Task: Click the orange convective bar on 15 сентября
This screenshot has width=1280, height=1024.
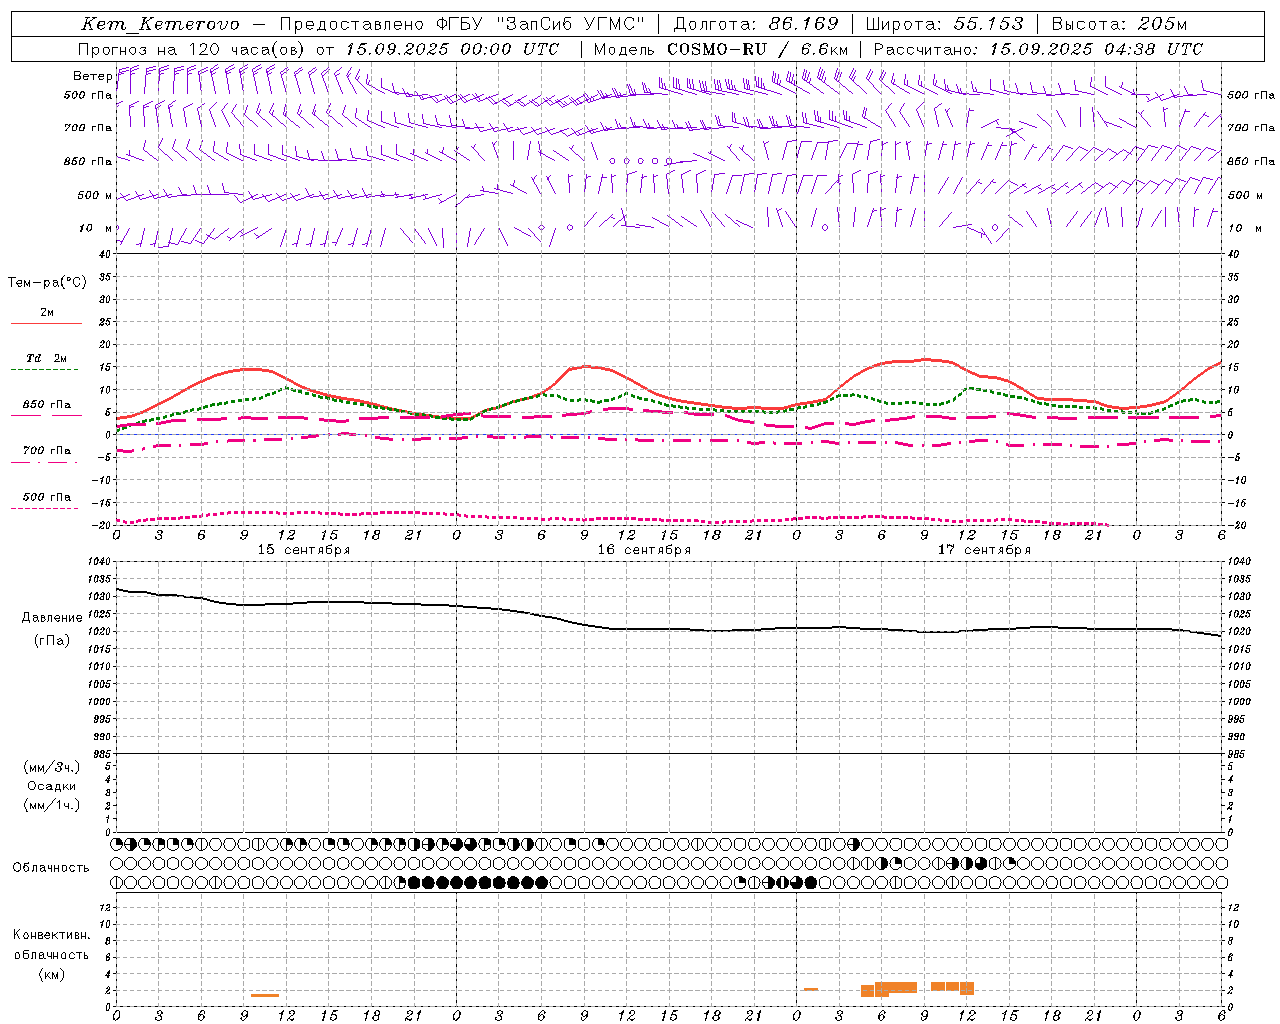Action: click(x=265, y=995)
